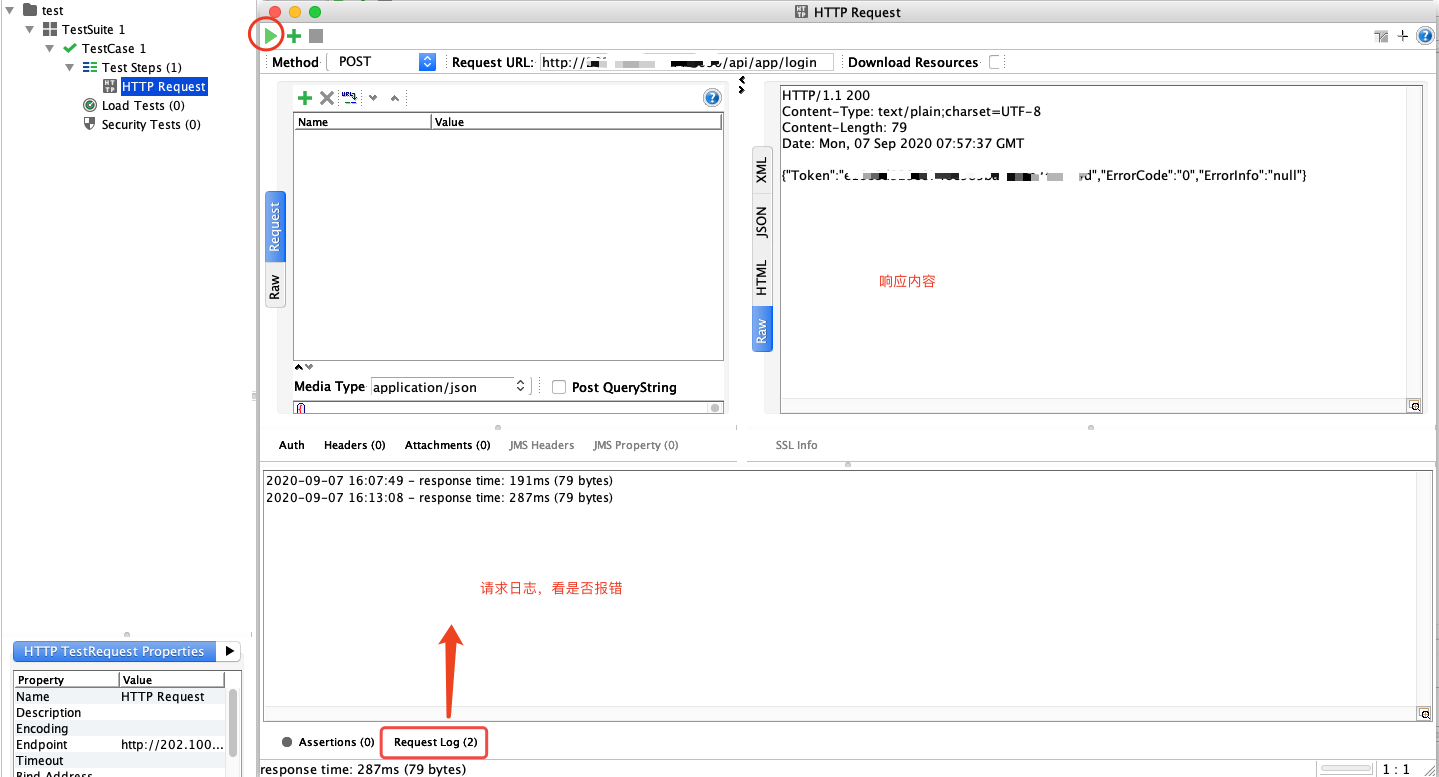Add a new request parameter with green plus
1439x777 pixels.
[305, 97]
